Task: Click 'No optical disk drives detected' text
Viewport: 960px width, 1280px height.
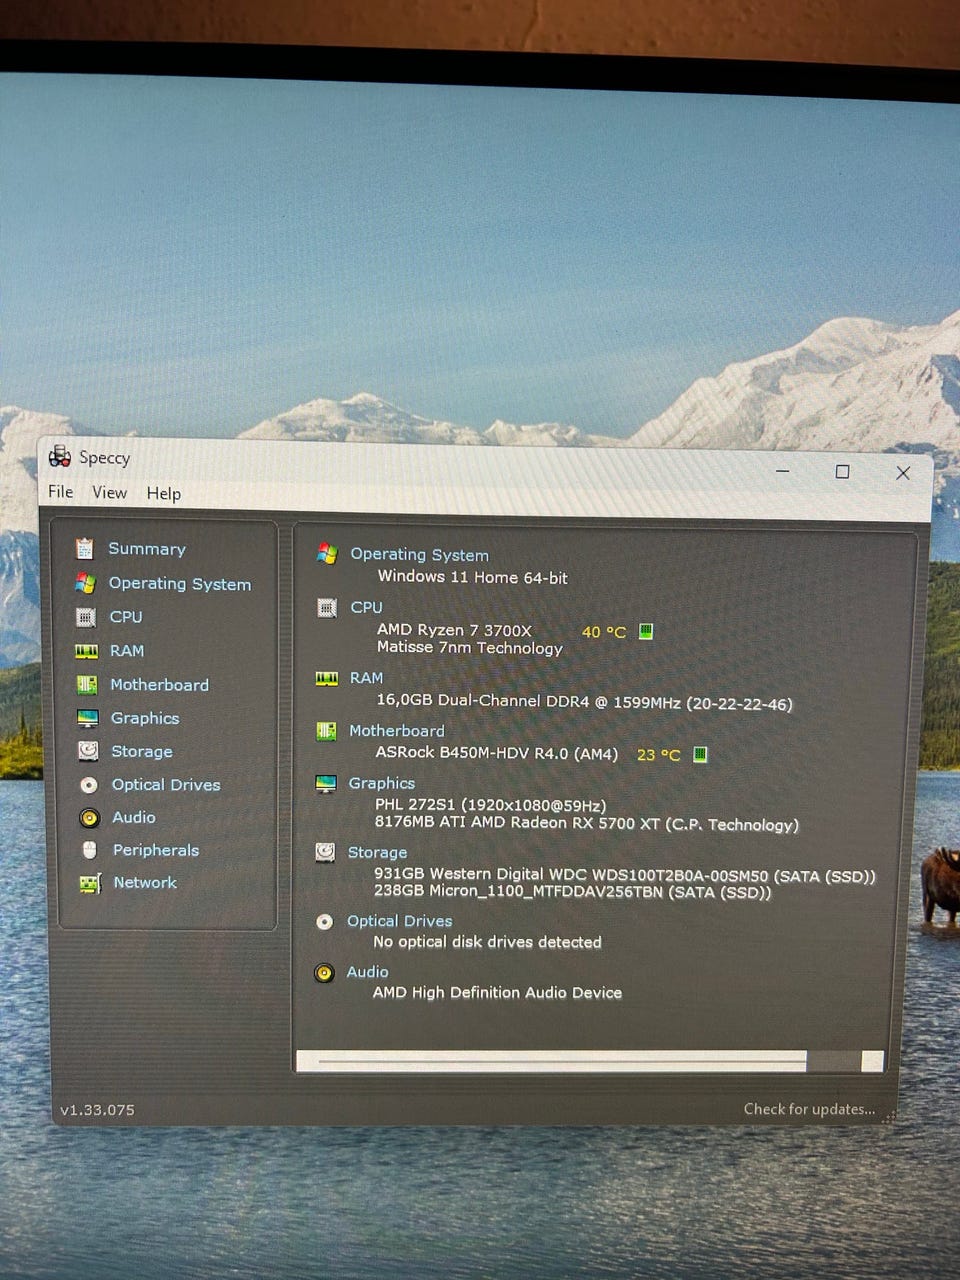Action: click(488, 942)
